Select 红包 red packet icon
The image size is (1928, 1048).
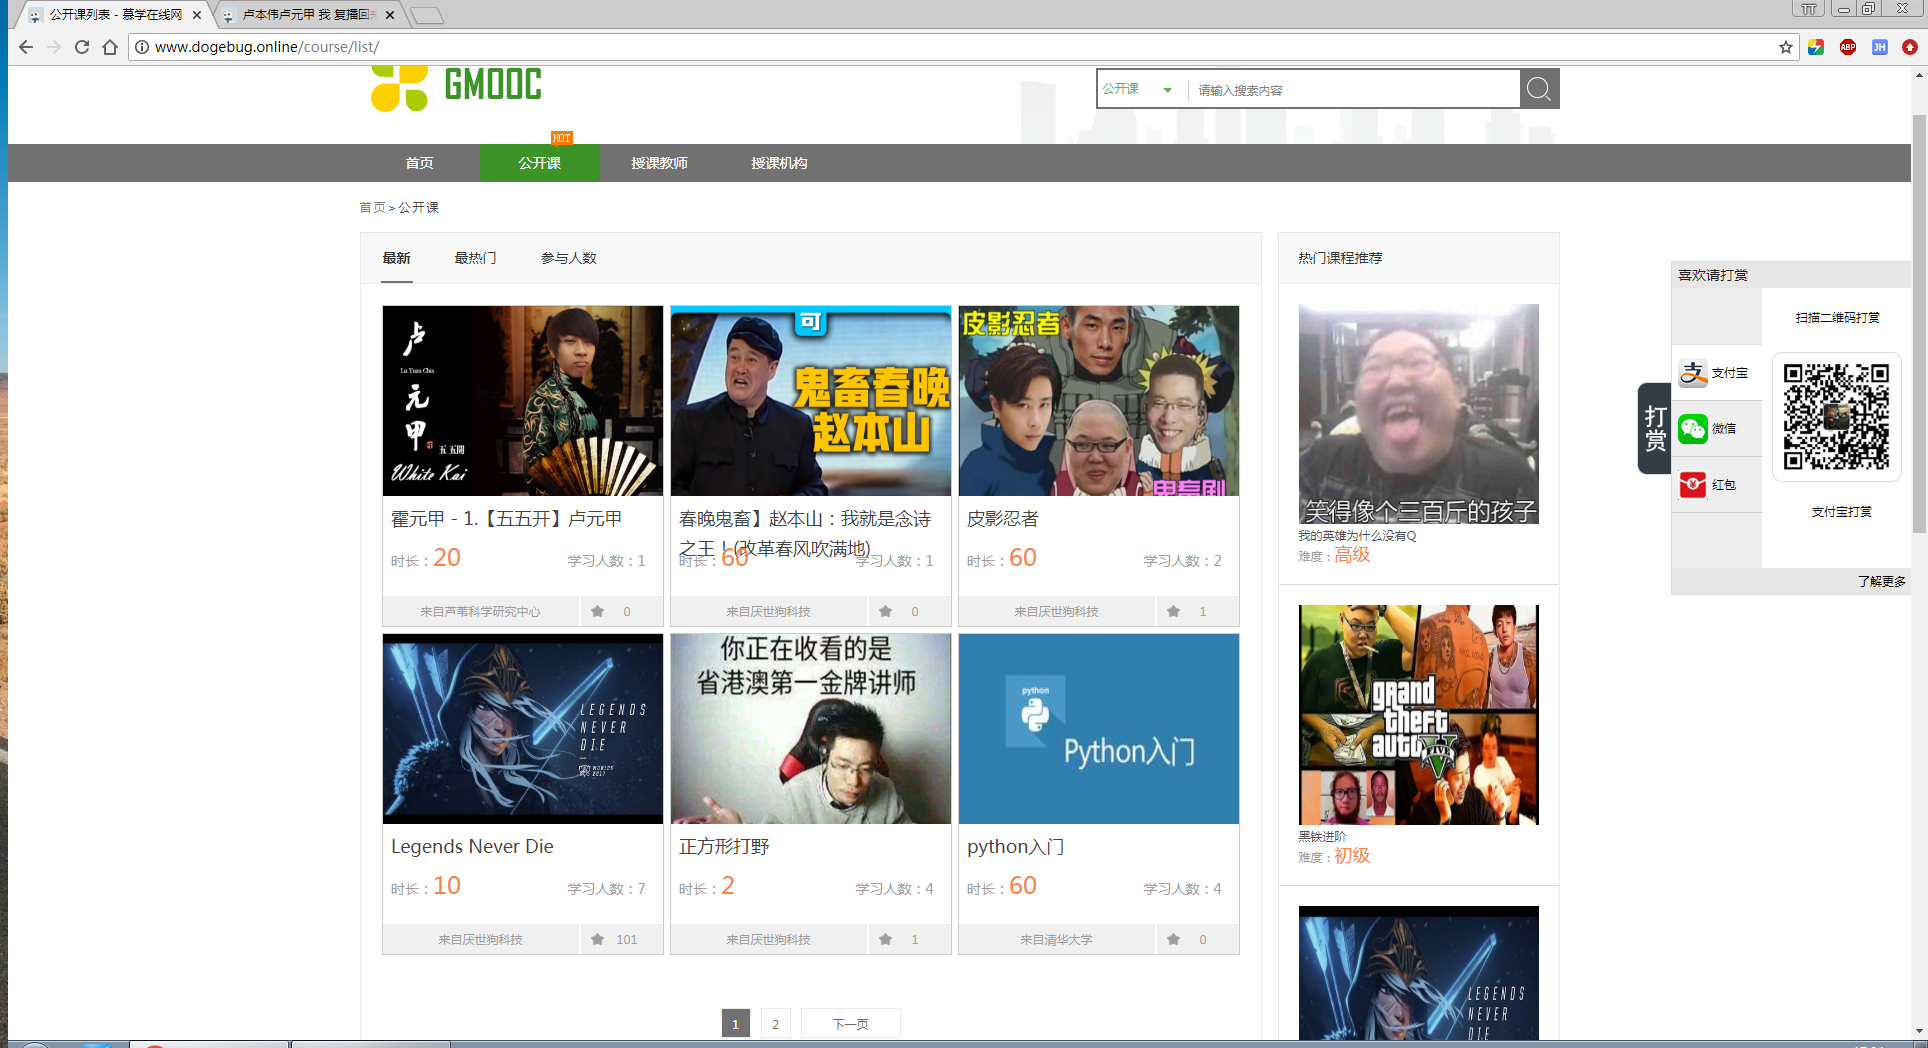[1693, 485]
